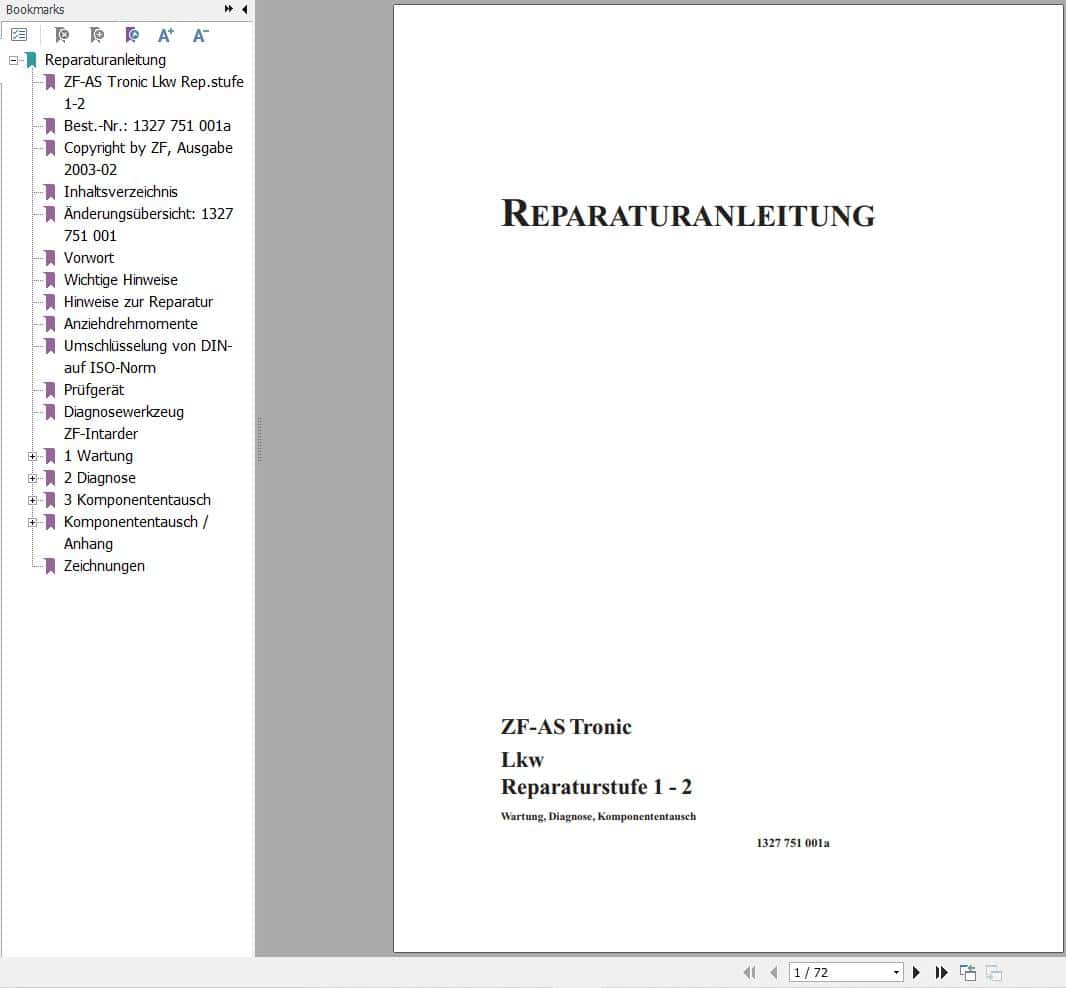Expand the 3 Komponententausch bookmark

coord(32,500)
